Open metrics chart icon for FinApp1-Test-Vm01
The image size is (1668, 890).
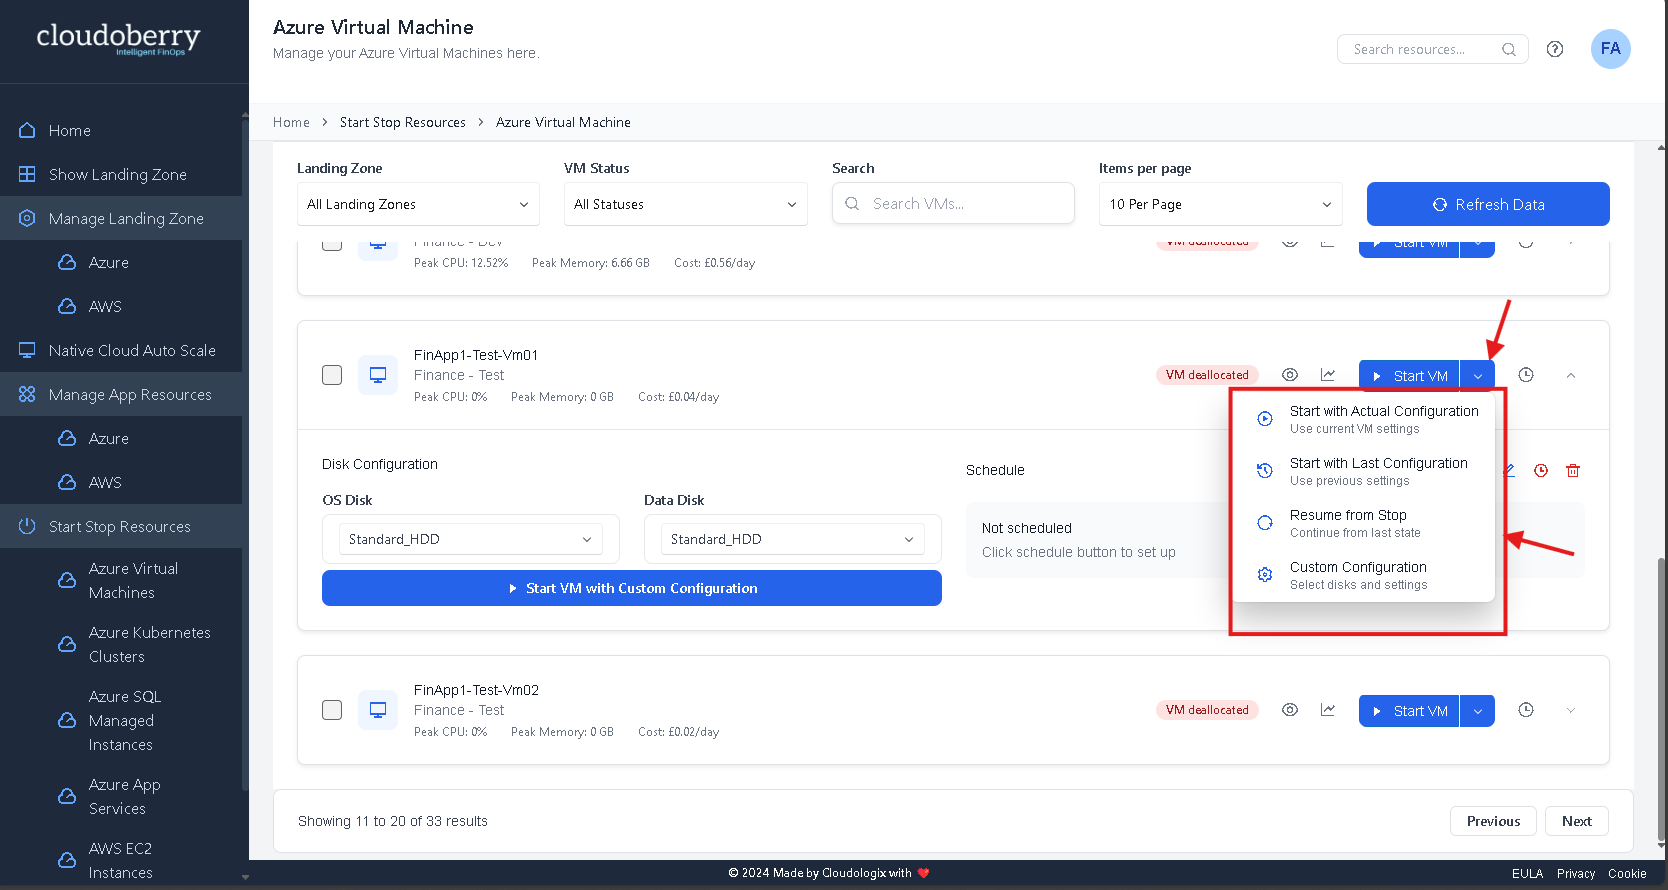[1328, 375]
